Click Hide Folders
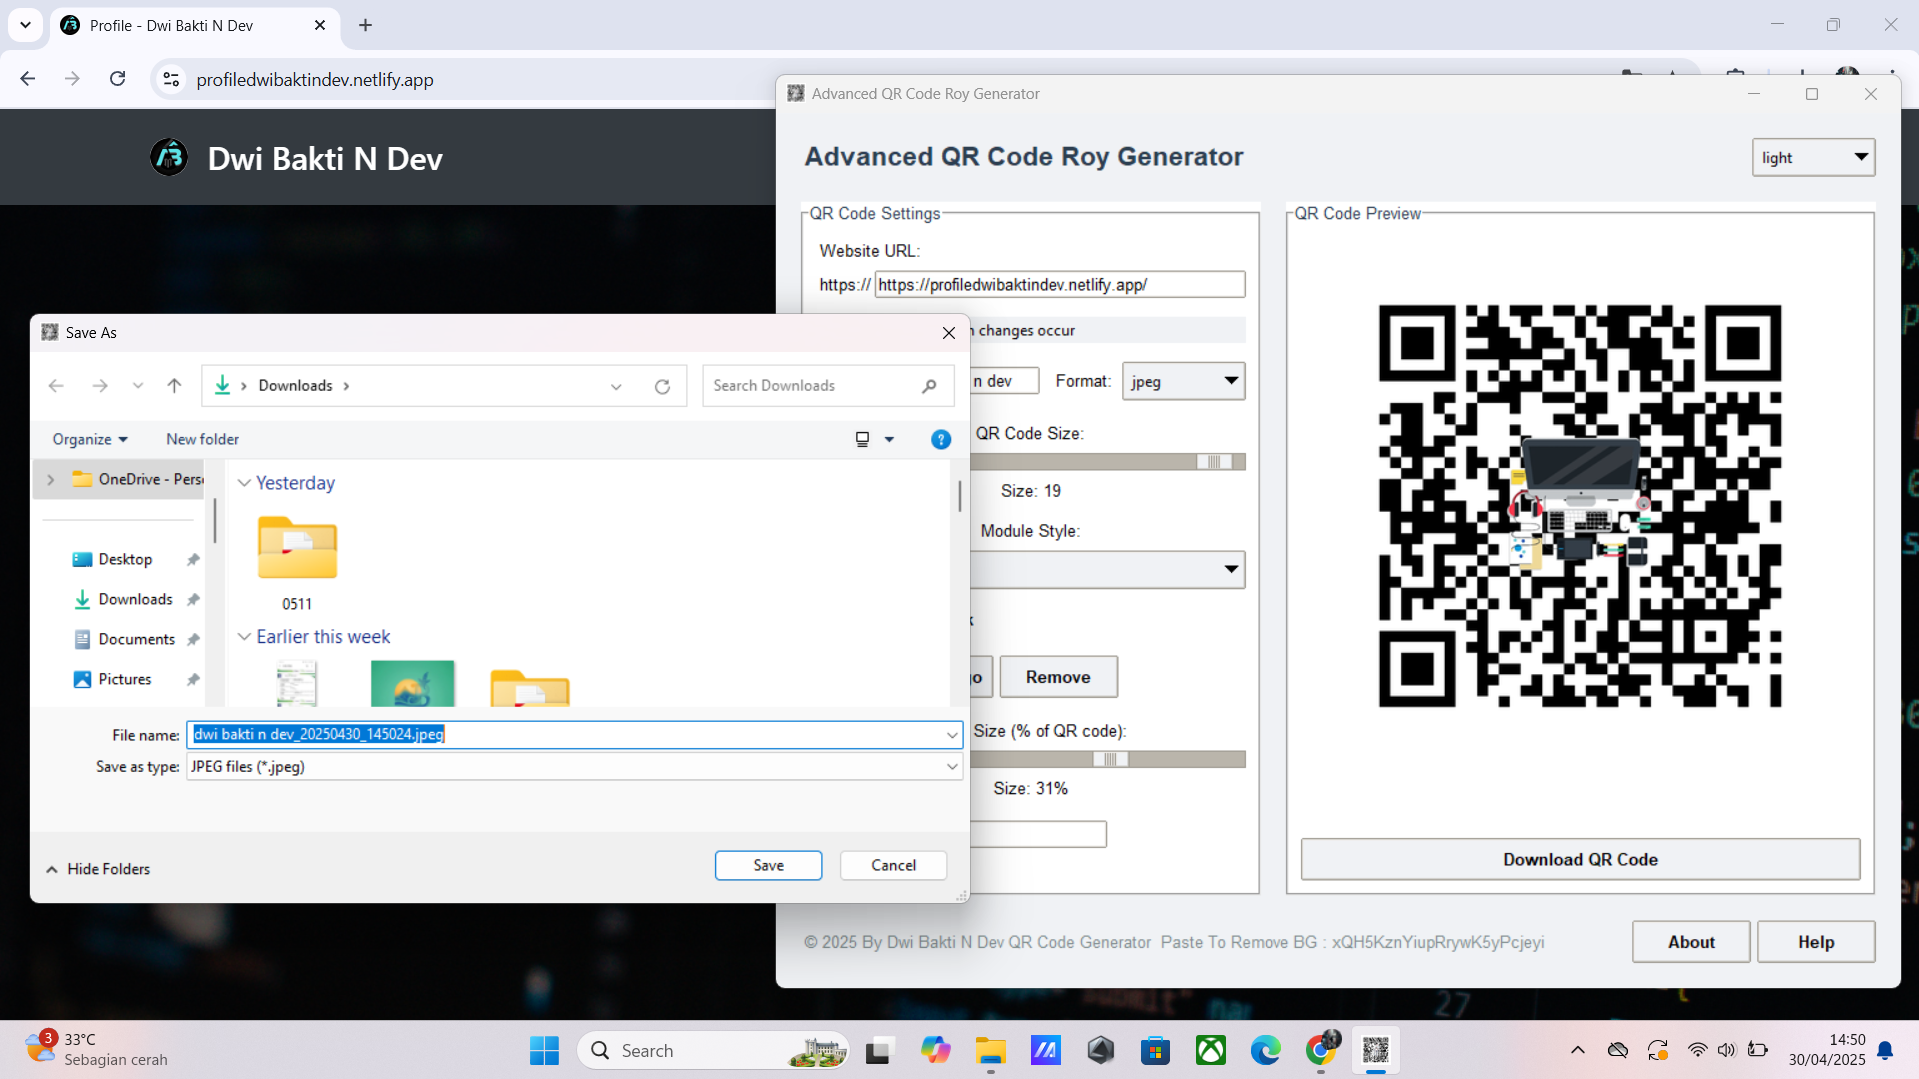1919x1079 pixels. [x=98, y=869]
